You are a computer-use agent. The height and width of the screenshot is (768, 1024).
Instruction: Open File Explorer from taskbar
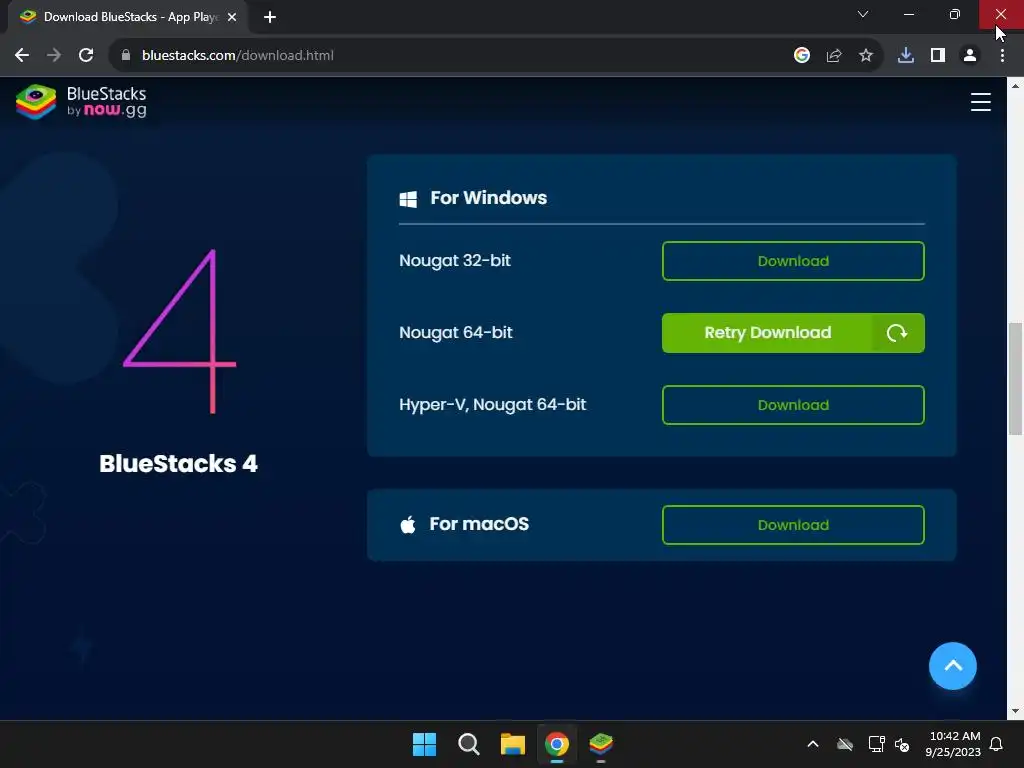513,744
